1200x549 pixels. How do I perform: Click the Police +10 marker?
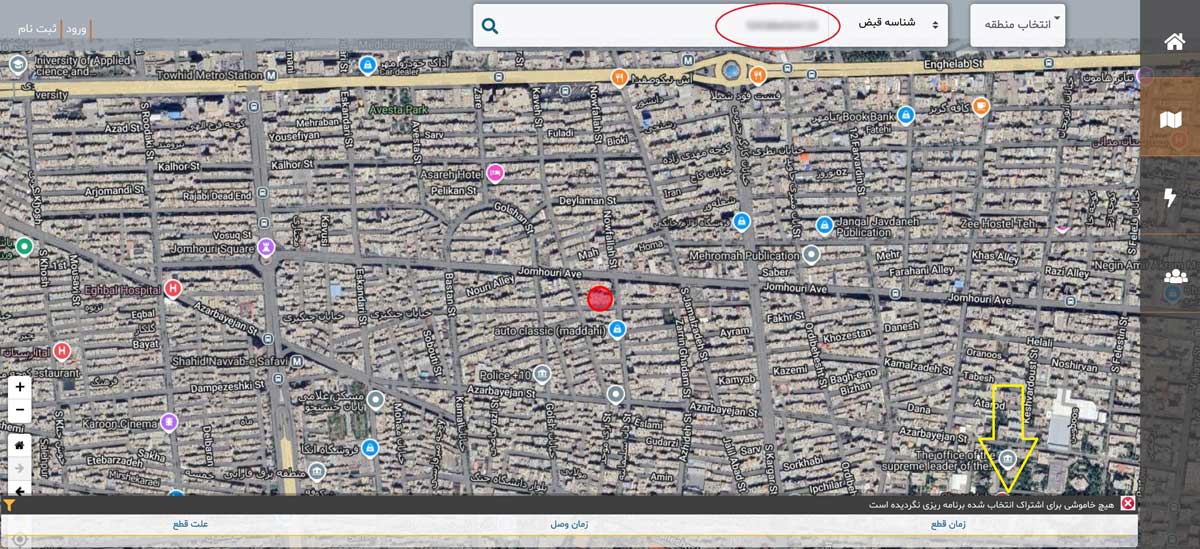click(542, 374)
